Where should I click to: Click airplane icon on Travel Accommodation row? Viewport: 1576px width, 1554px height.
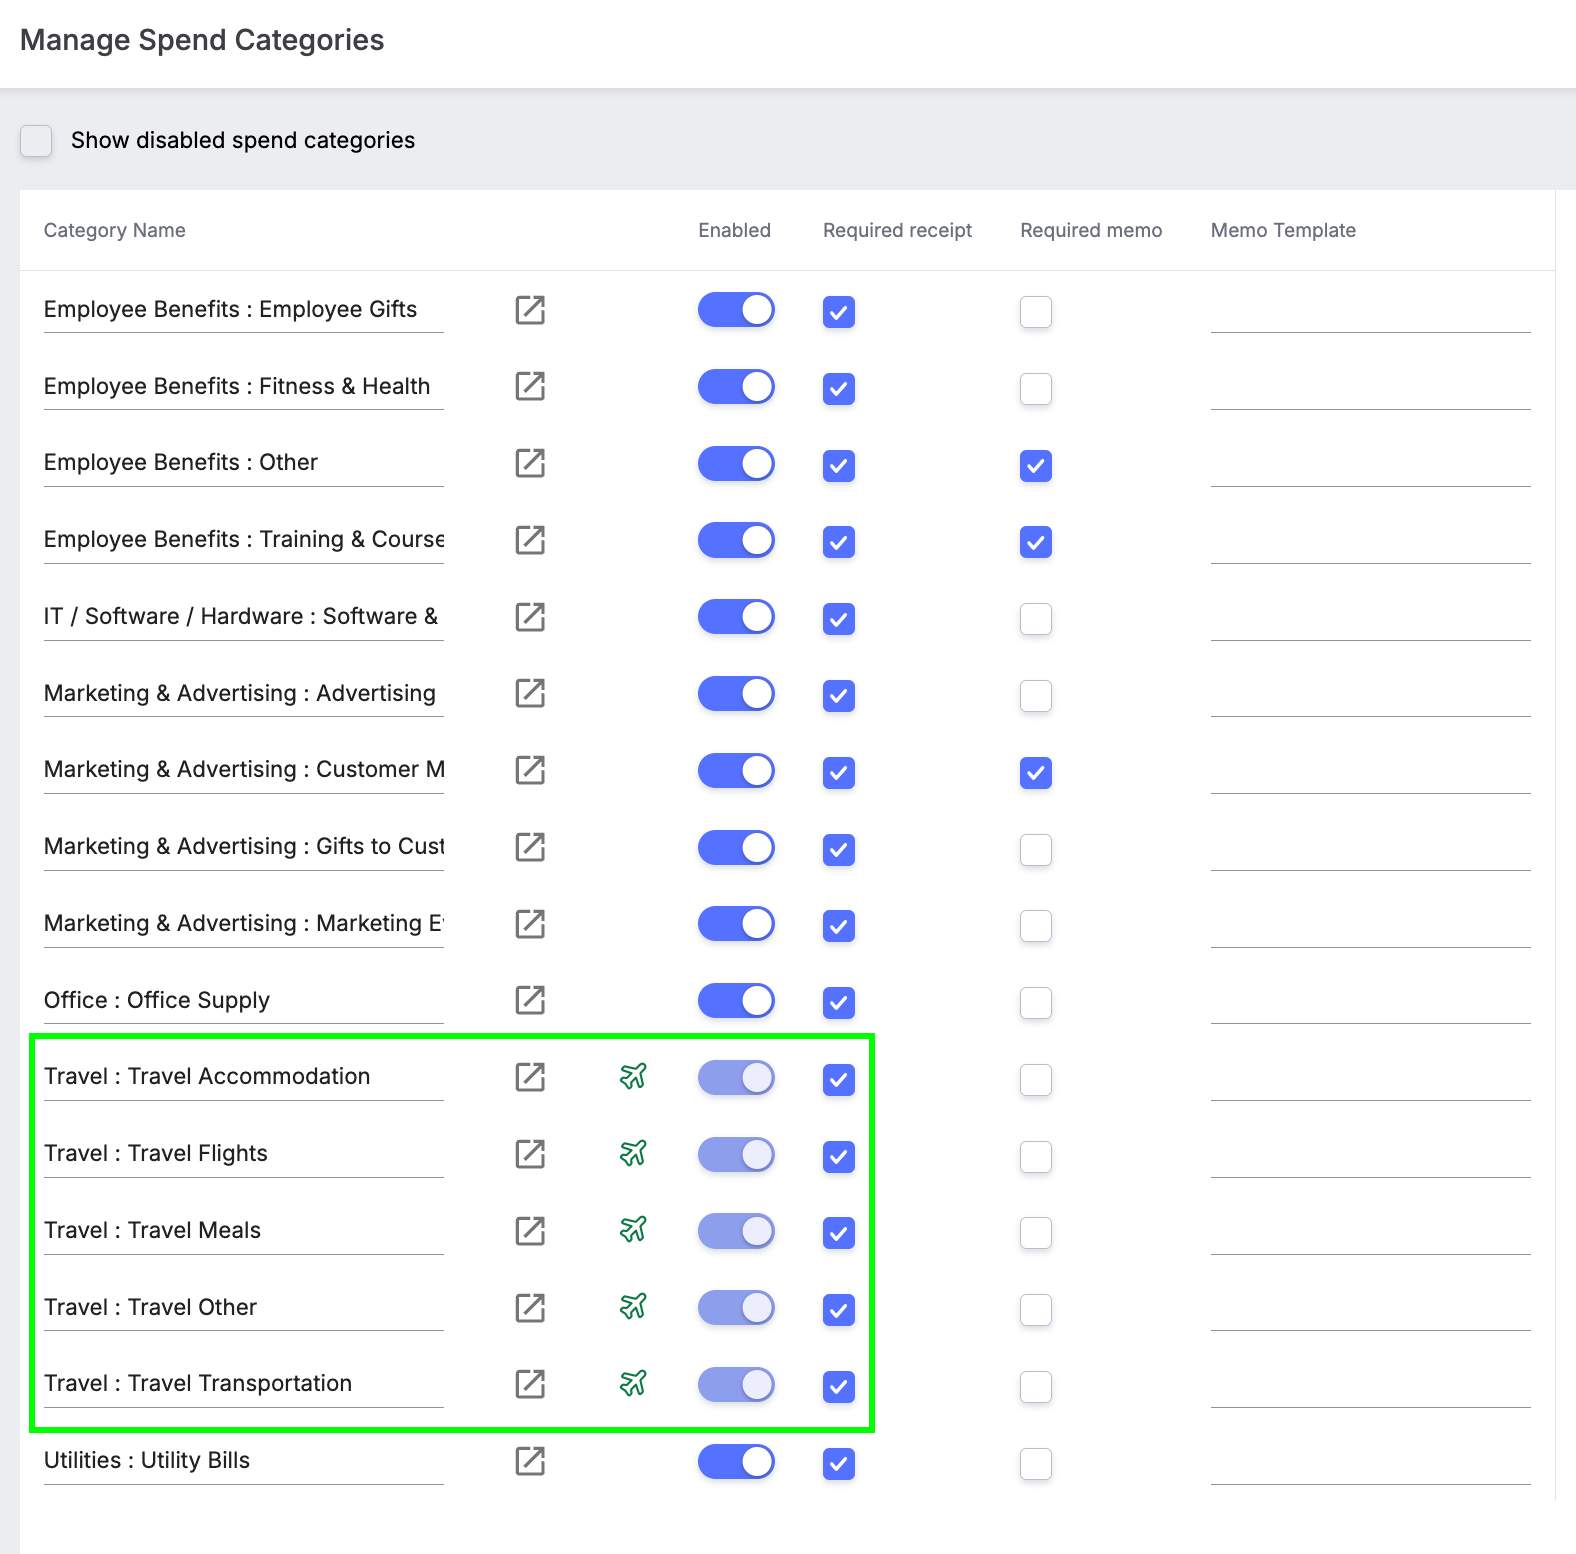coord(633,1076)
